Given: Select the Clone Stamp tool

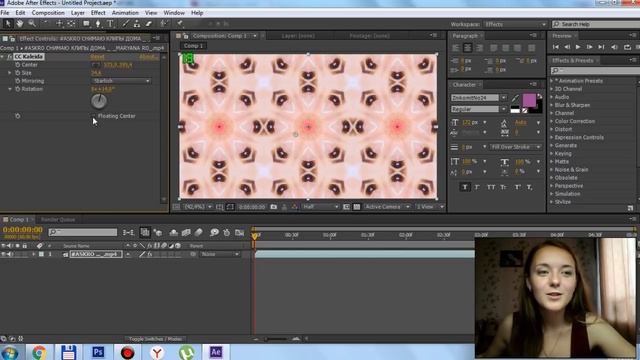Looking at the screenshot, I should [137, 24].
